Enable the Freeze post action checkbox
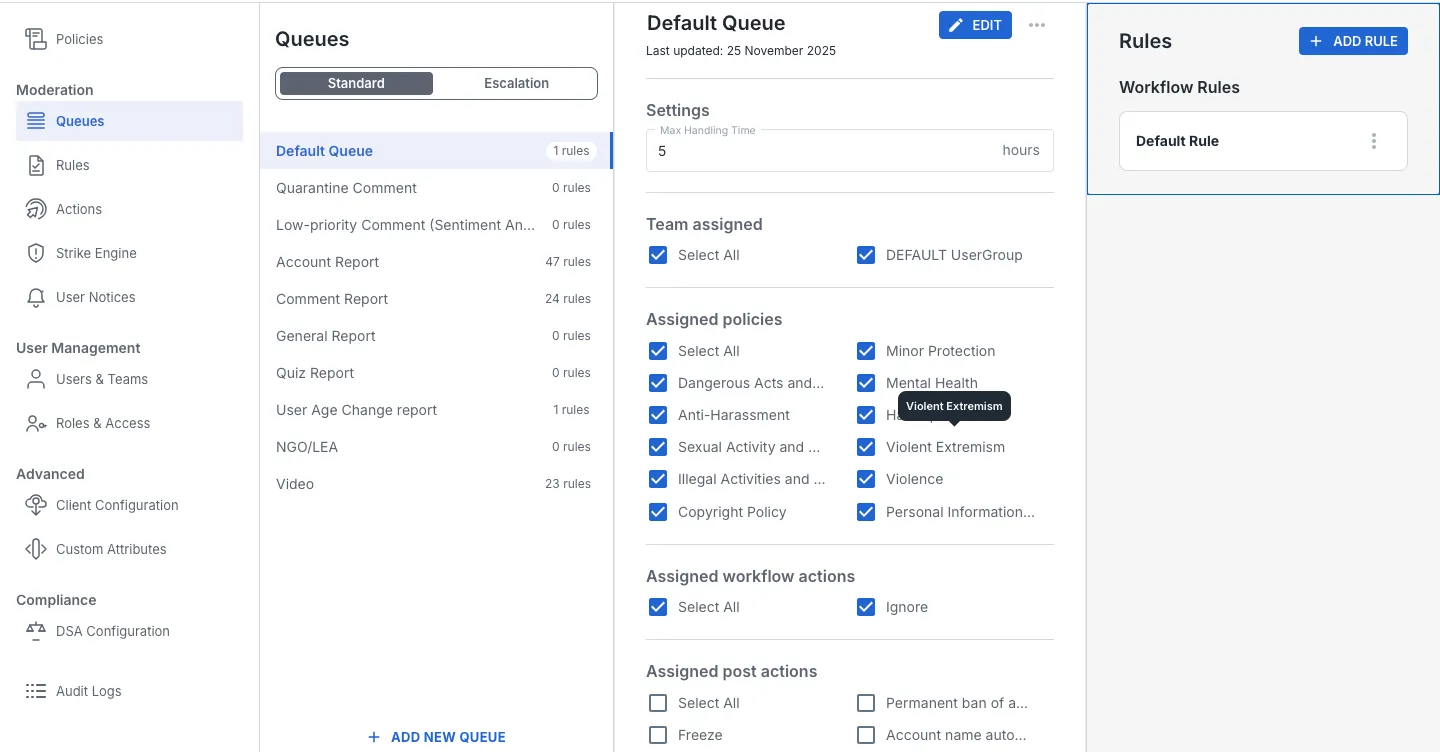The height and width of the screenshot is (752, 1440). 658,735
